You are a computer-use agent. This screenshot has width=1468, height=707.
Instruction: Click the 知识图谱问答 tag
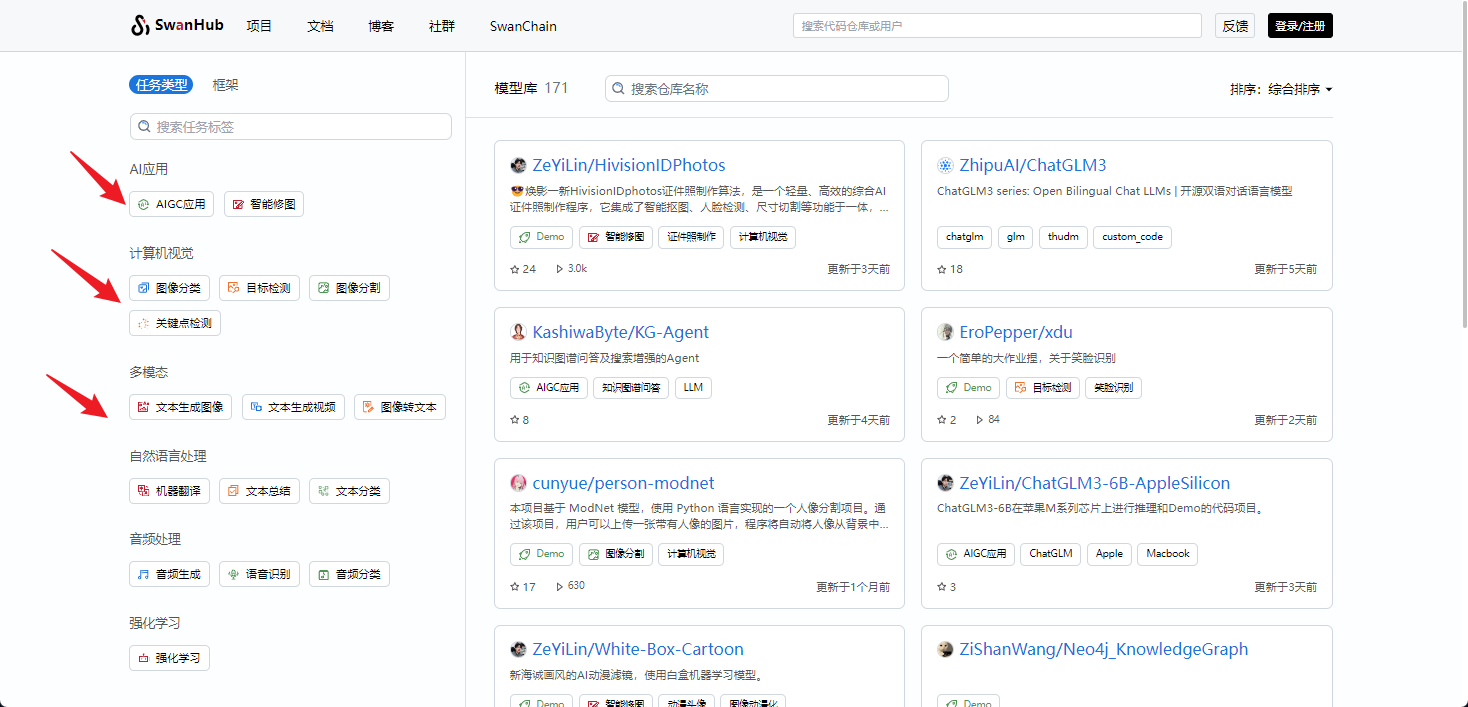point(632,388)
